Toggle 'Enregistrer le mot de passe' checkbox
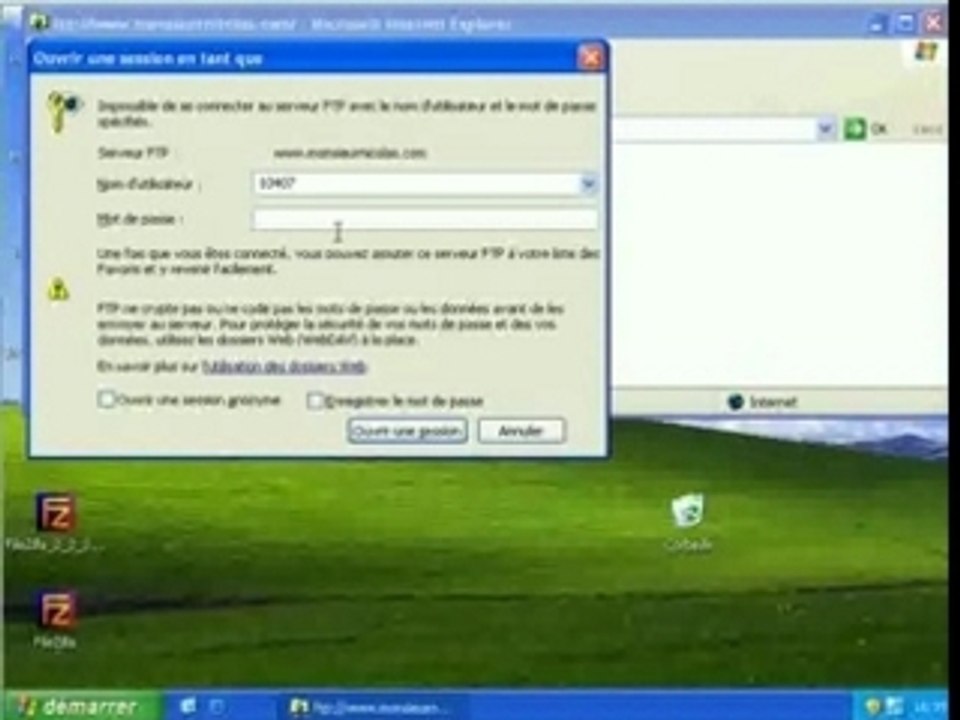 coord(315,401)
